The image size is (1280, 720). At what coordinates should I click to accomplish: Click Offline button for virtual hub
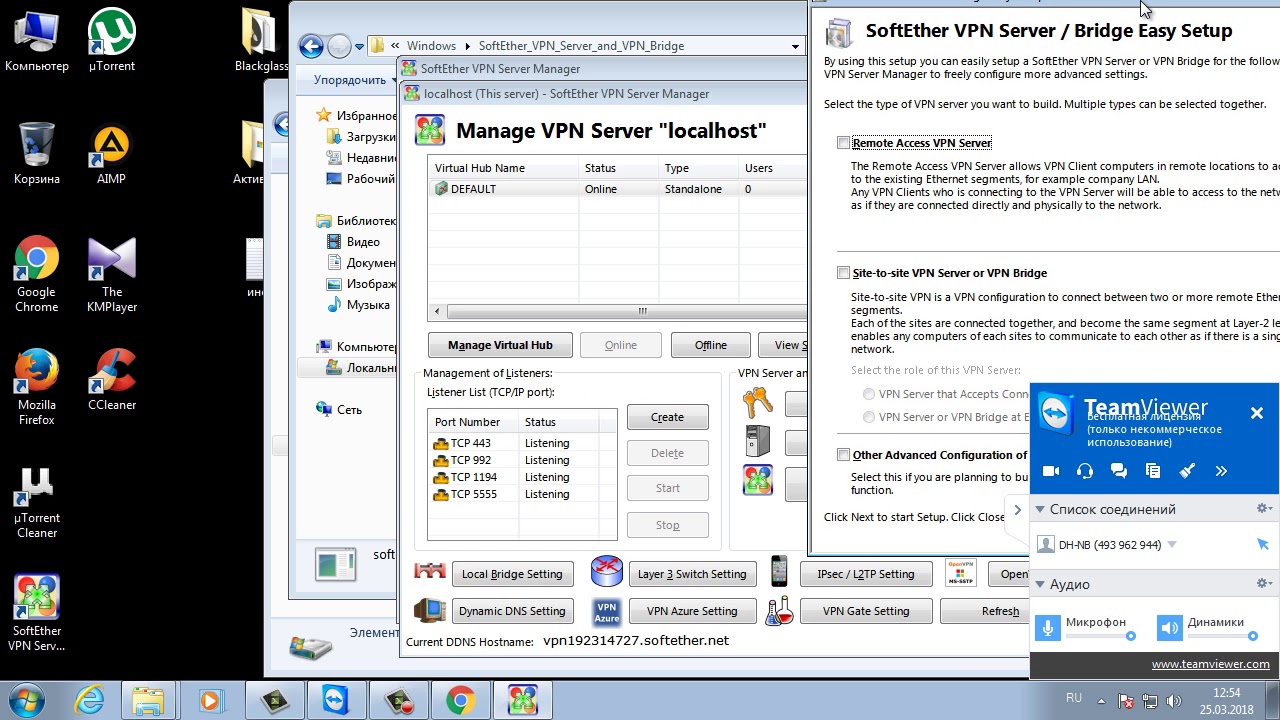[711, 345]
